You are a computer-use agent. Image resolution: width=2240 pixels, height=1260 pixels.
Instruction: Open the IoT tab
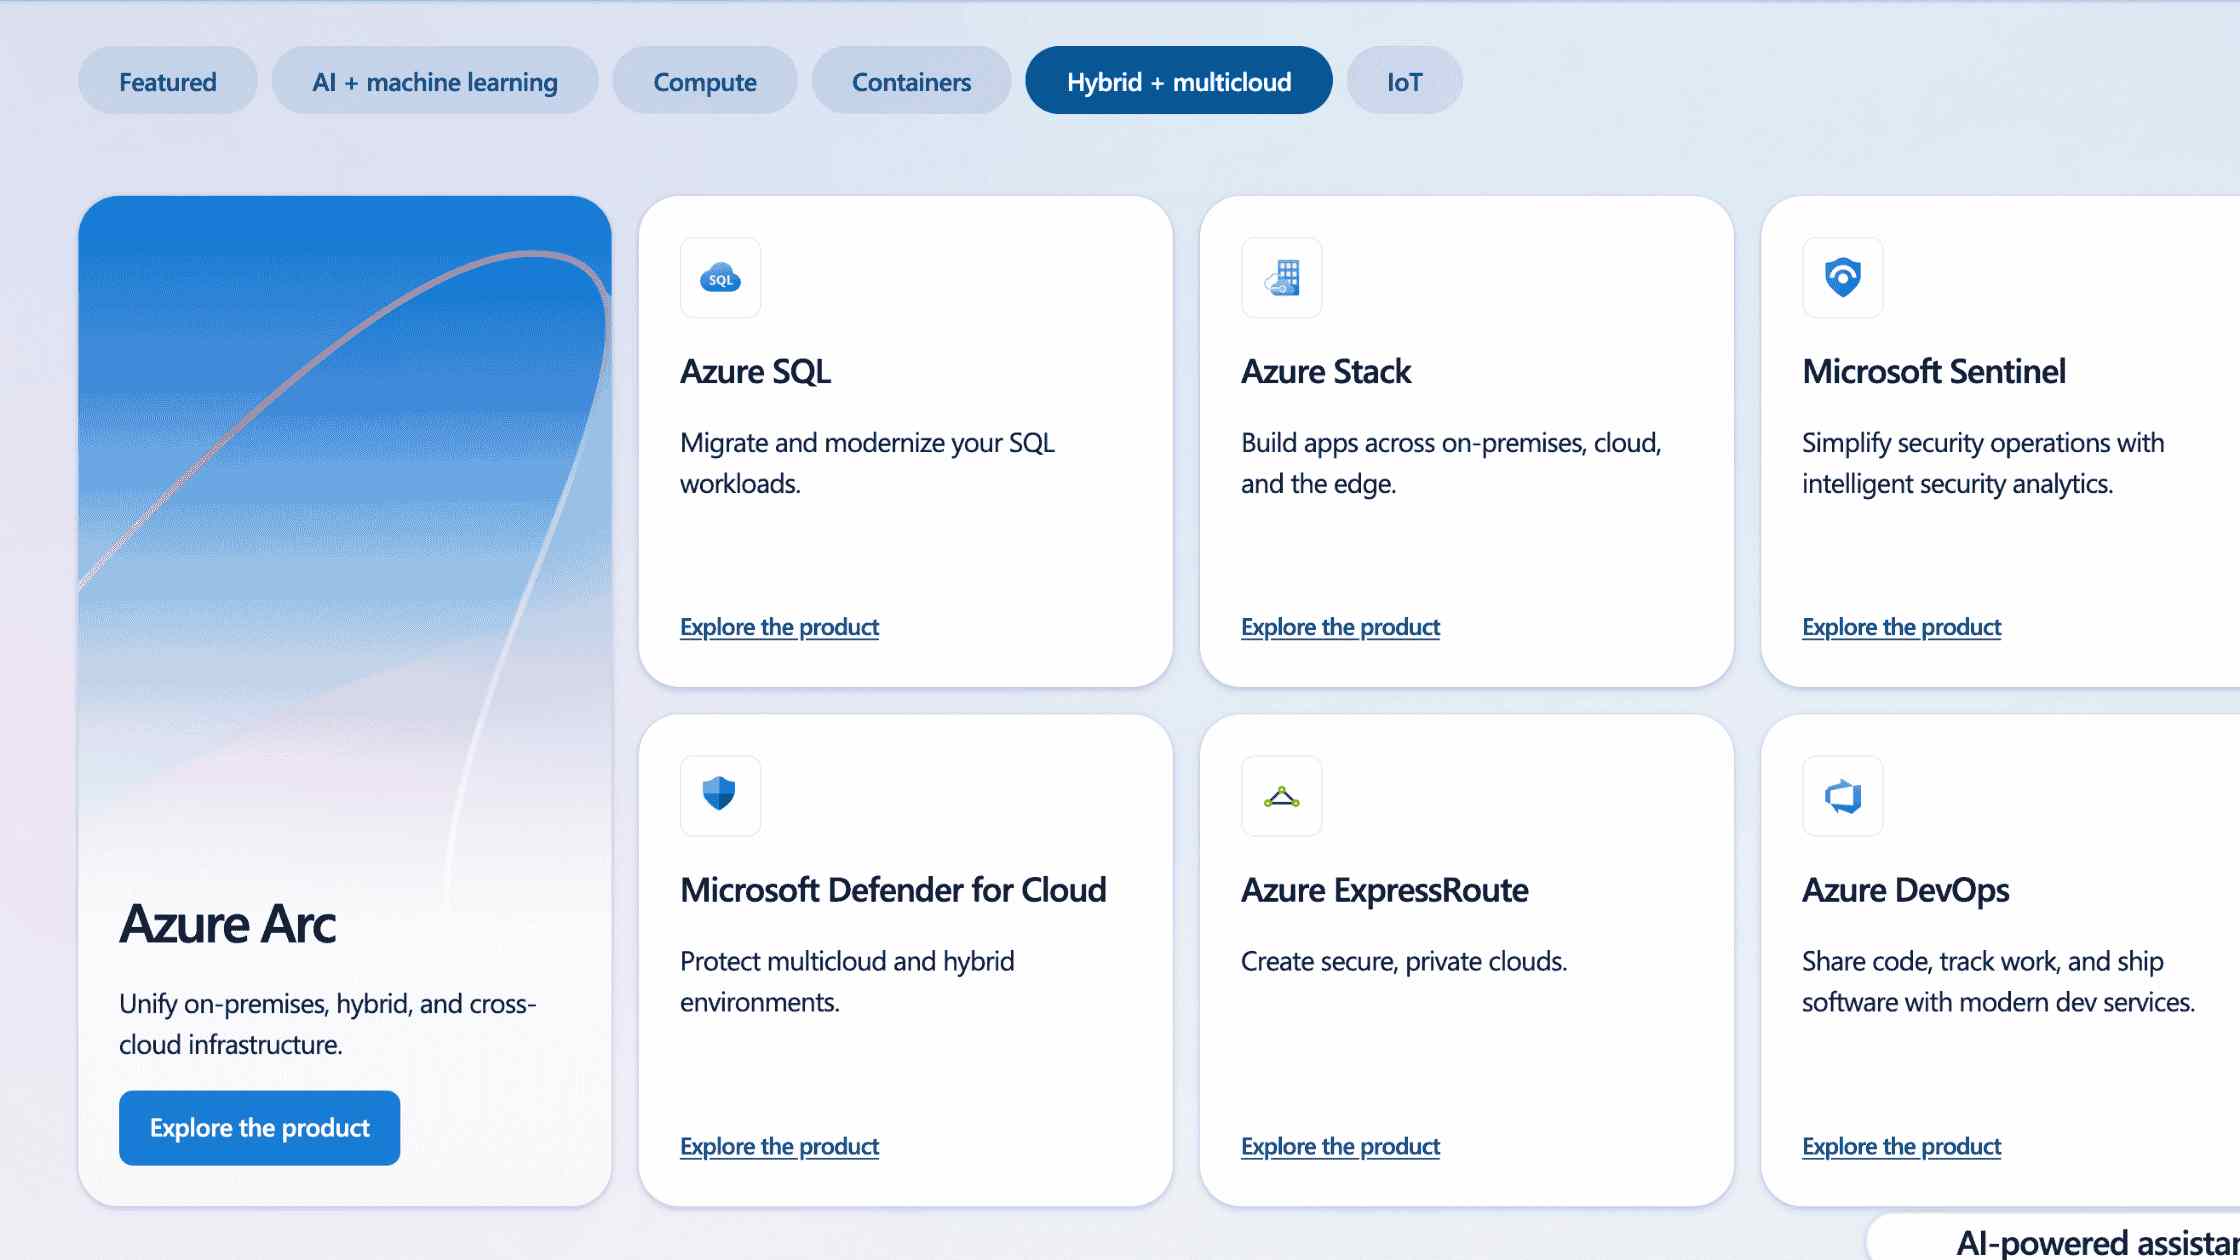pos(1404,81)
